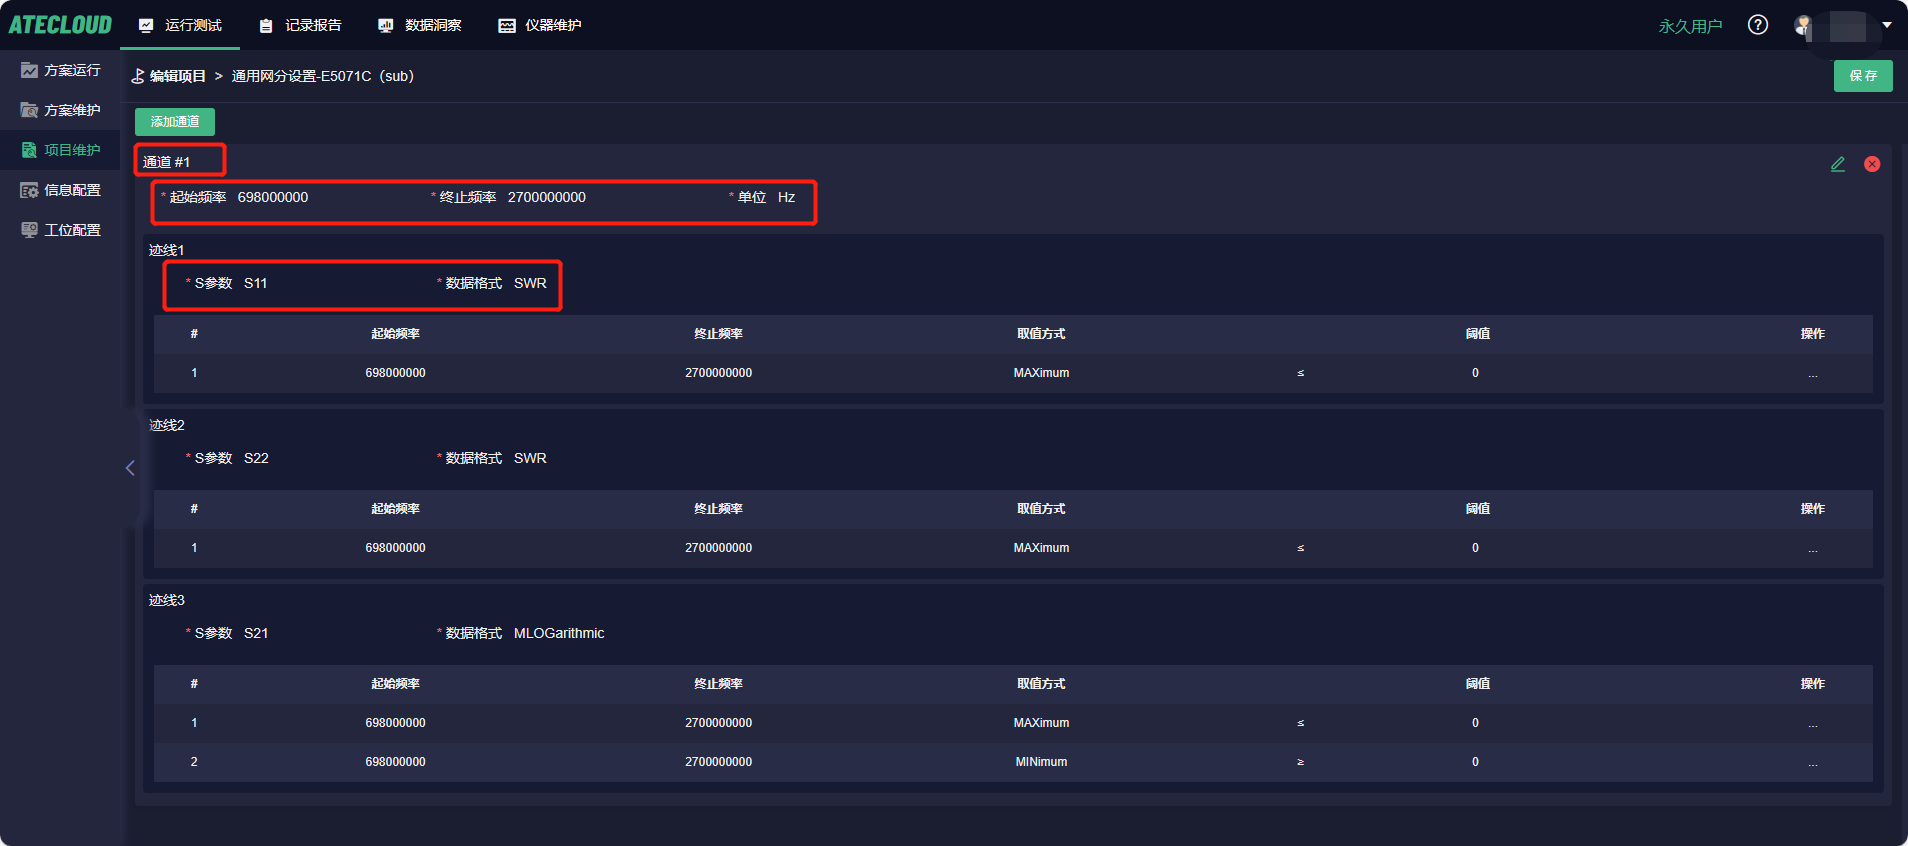Open the 仪器维护 tab

point(541,25)
